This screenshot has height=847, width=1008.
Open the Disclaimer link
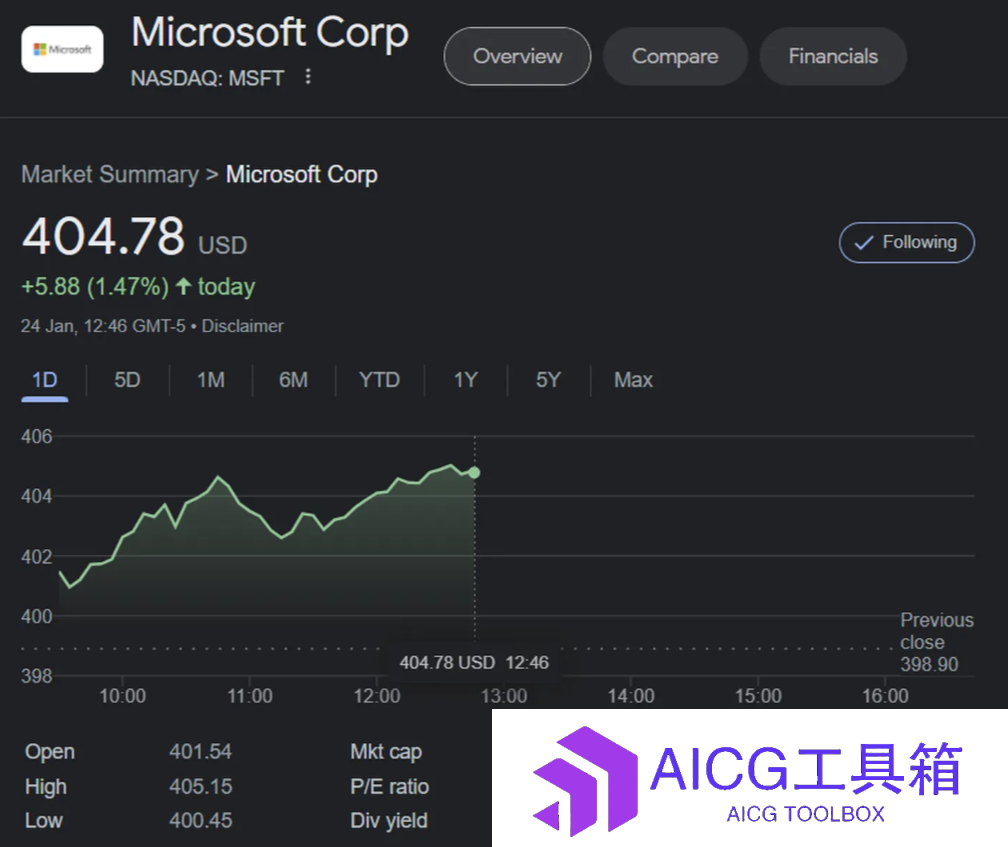click(x=242, y=326)
